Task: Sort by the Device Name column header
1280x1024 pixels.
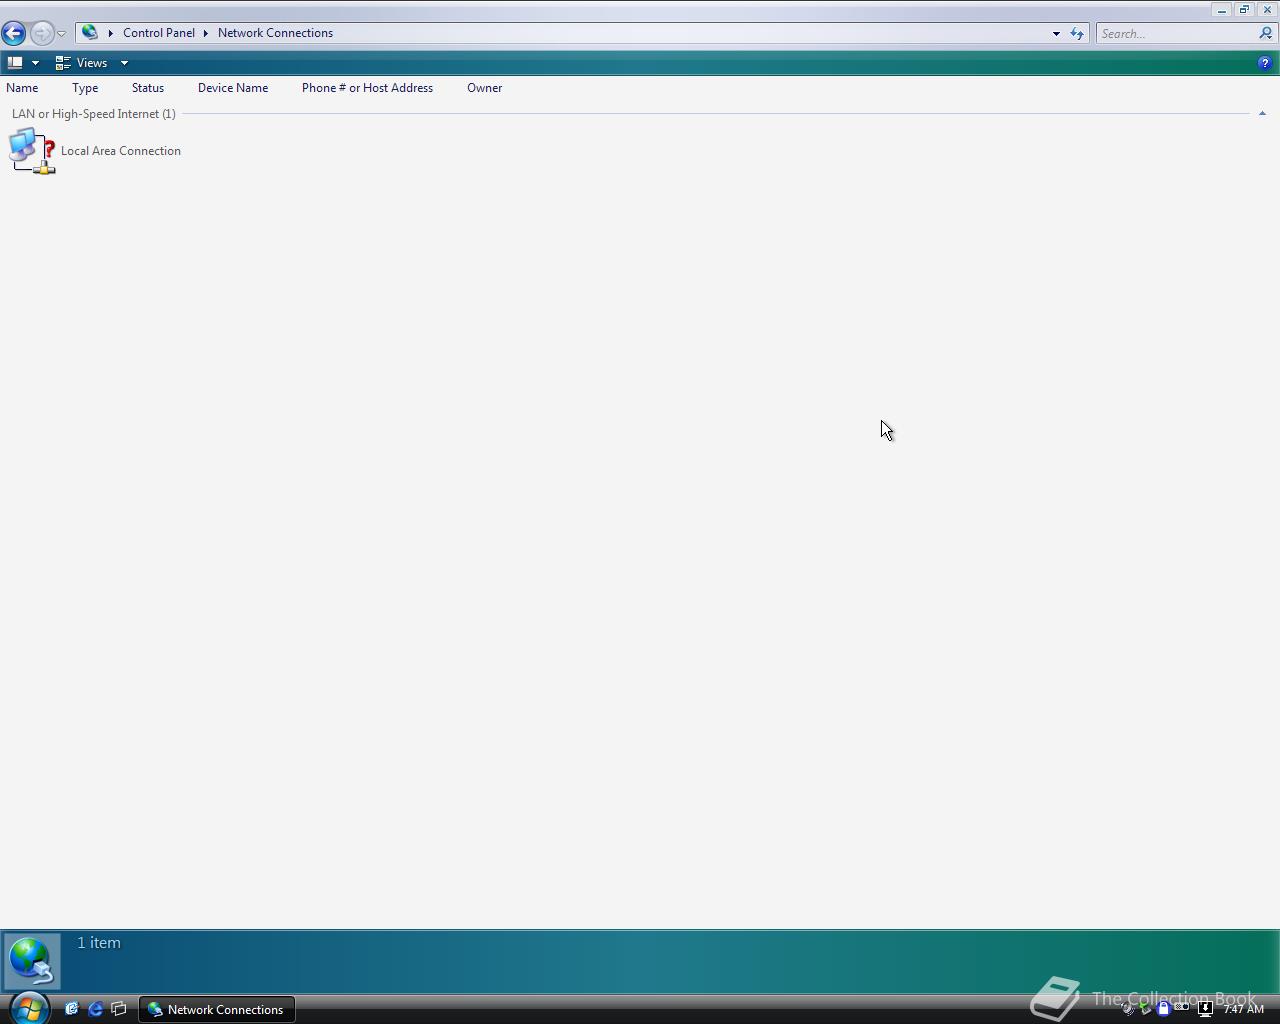Action: (233, 88)
